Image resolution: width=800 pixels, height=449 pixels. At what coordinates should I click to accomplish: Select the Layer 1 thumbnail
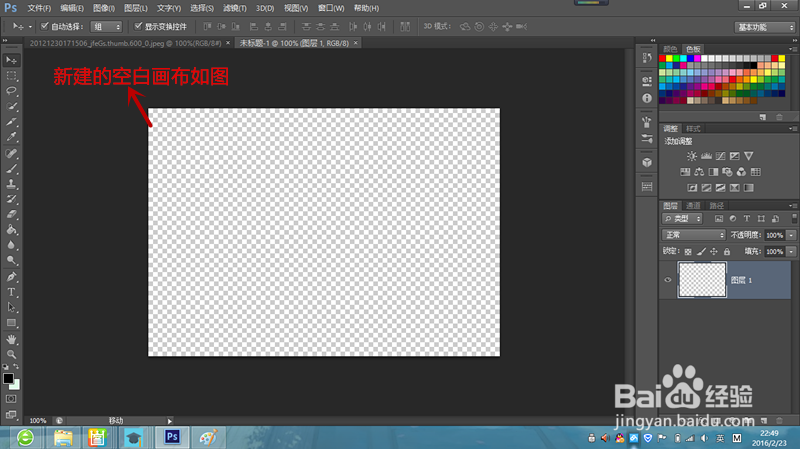tap(702, 280)
